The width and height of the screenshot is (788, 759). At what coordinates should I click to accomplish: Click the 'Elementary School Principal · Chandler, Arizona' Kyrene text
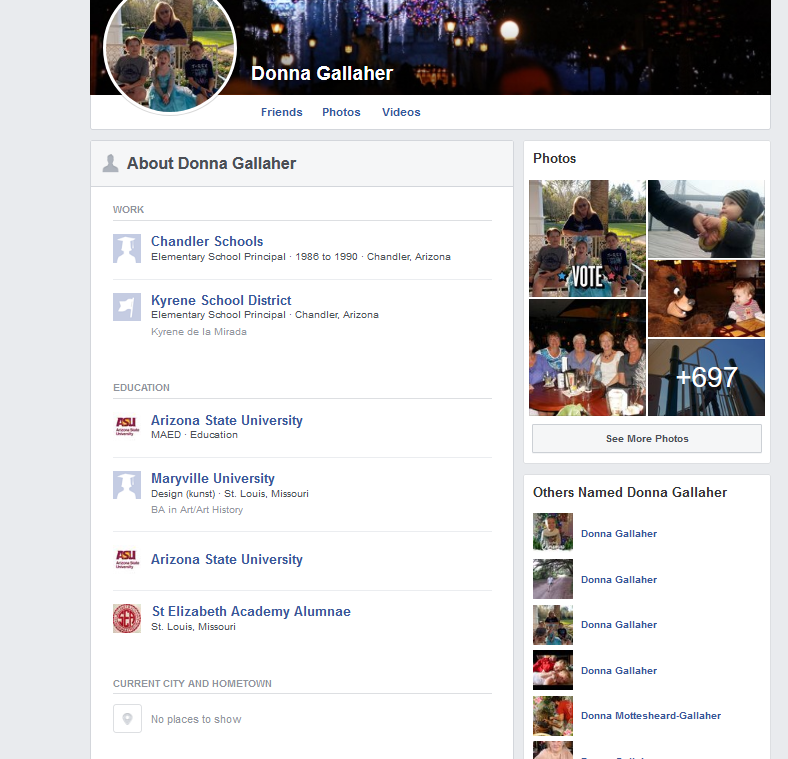pos(265,315)
